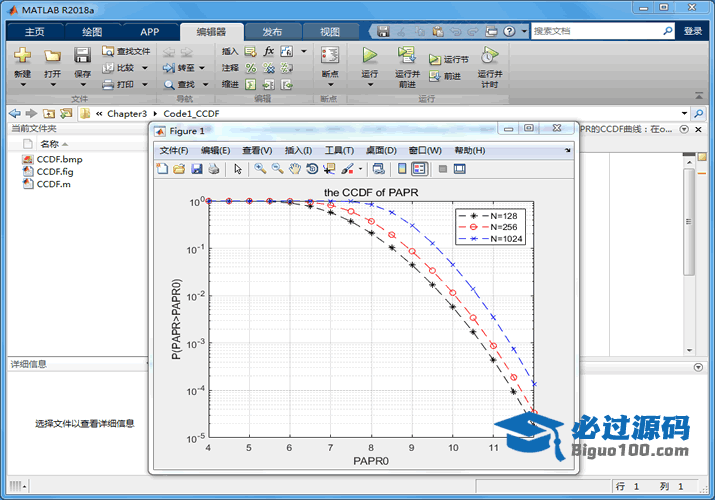Select the Data Cursor tool

pos(329,169)
